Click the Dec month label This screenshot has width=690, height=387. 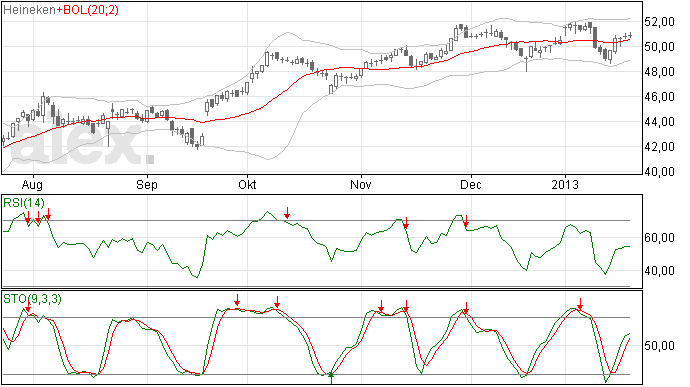pos(471,184)
